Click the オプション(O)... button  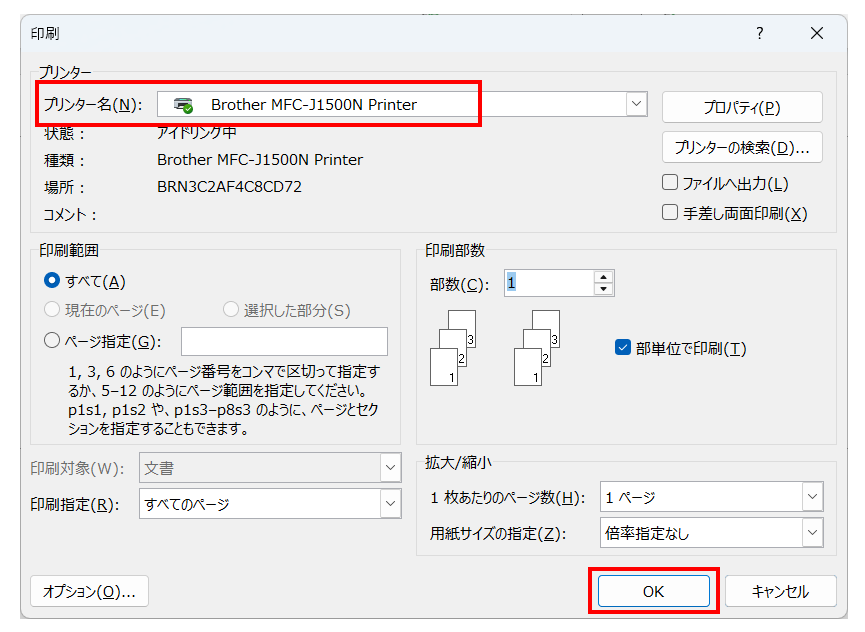(x=89, y=591)
